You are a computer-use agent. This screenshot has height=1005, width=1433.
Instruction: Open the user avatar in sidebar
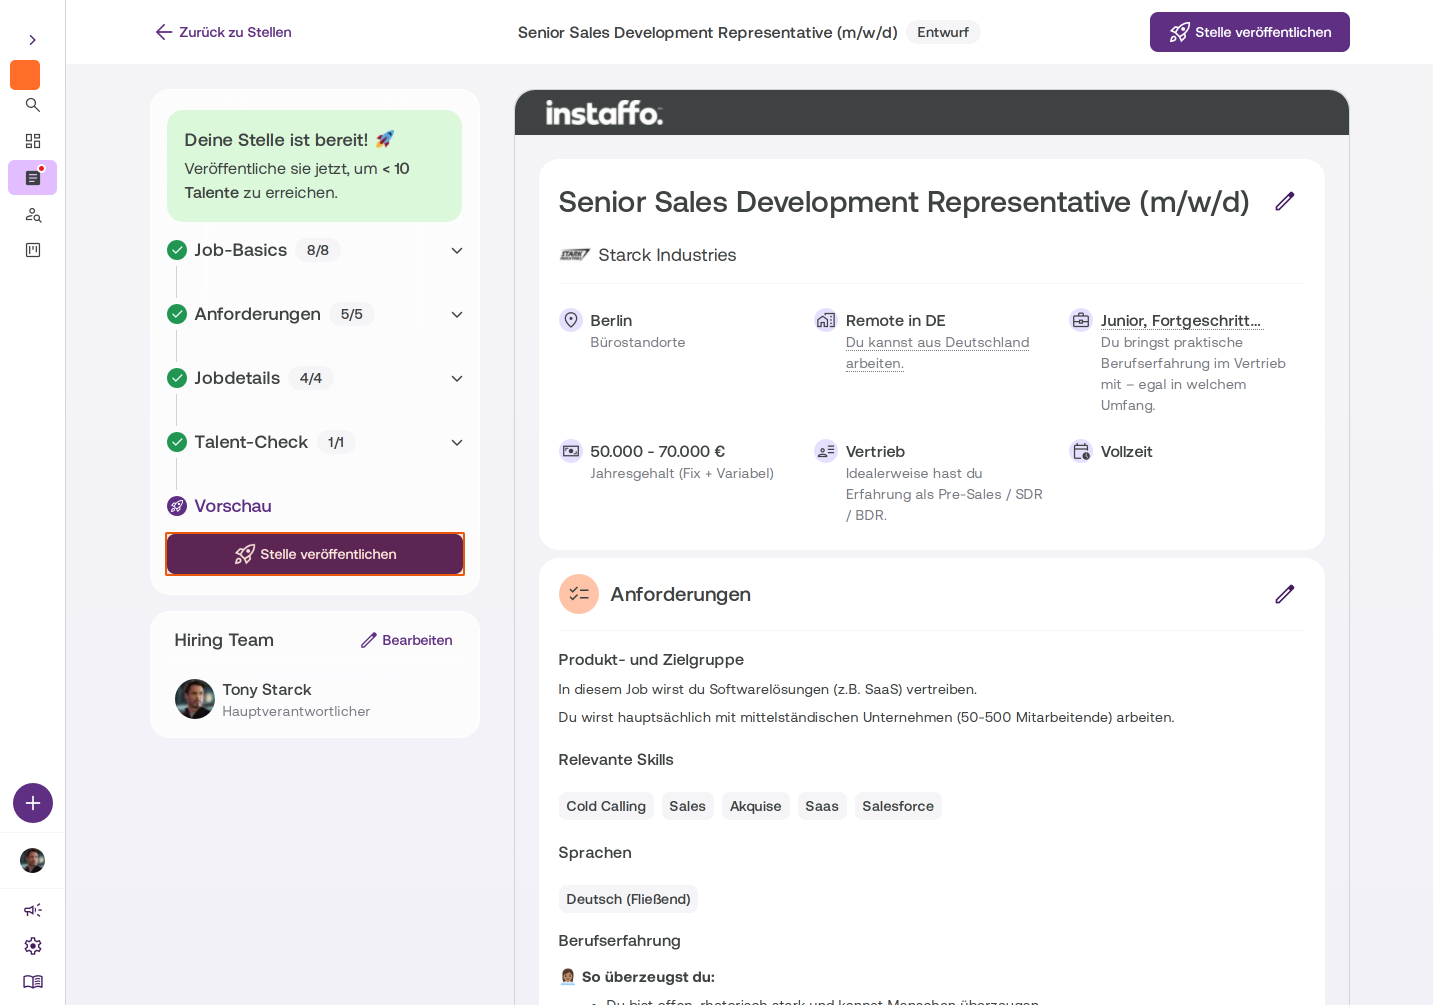(x=33, y=860)
